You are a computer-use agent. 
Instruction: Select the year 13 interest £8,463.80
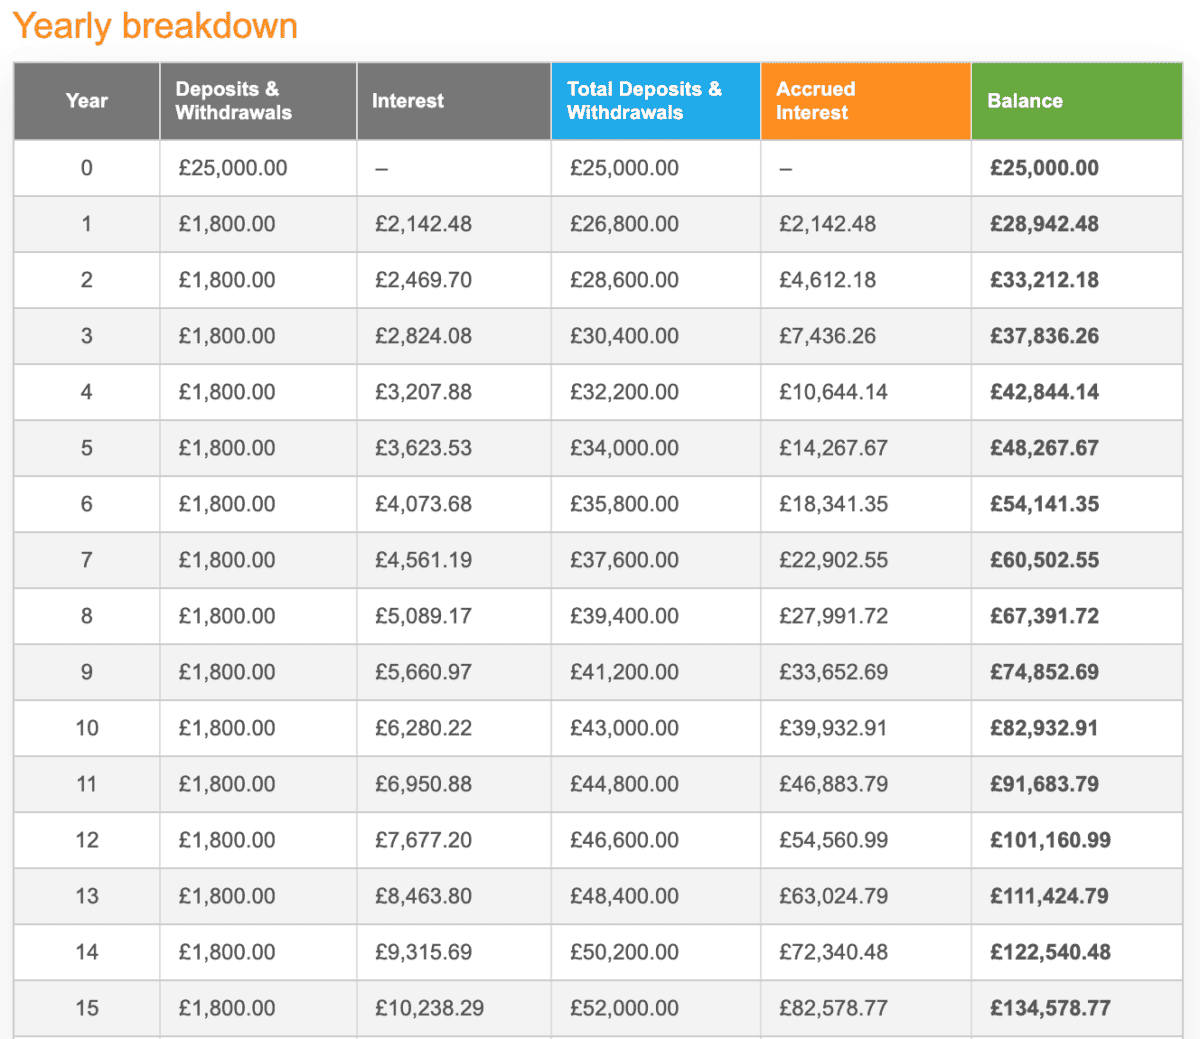coord(423,896)
